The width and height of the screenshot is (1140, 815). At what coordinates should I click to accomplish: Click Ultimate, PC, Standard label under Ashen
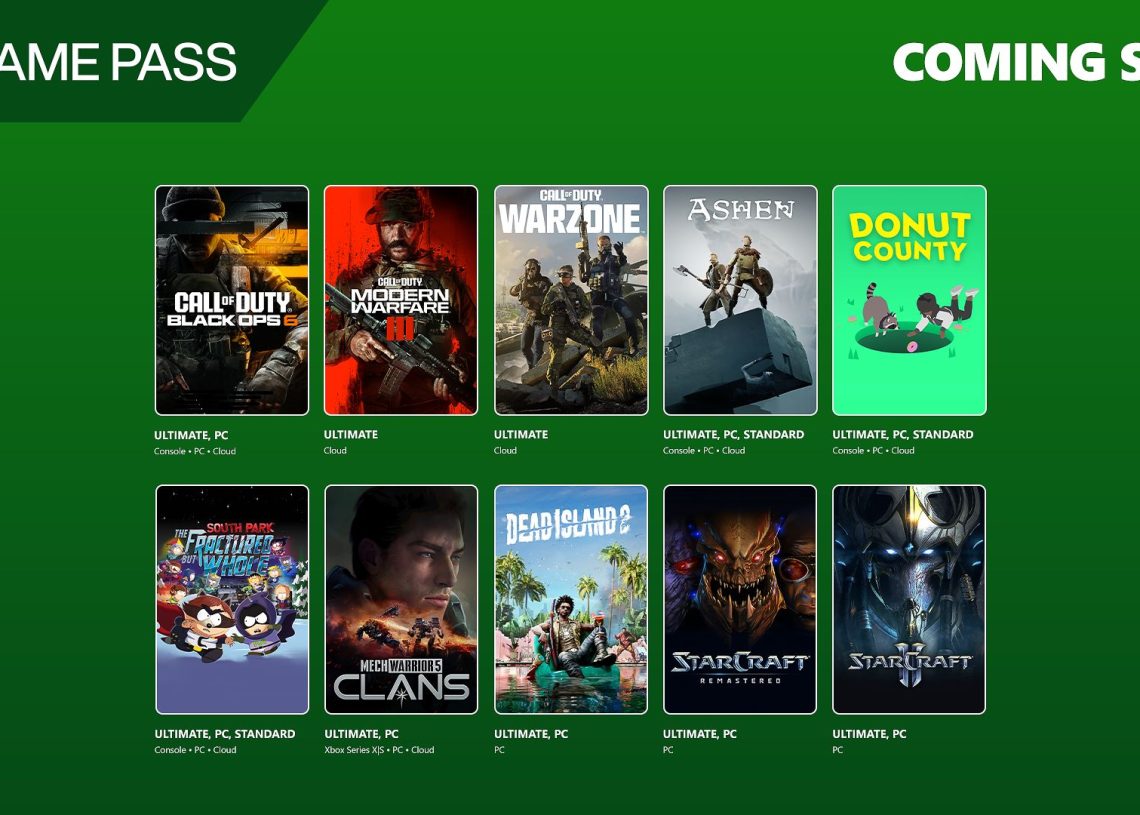734,434
